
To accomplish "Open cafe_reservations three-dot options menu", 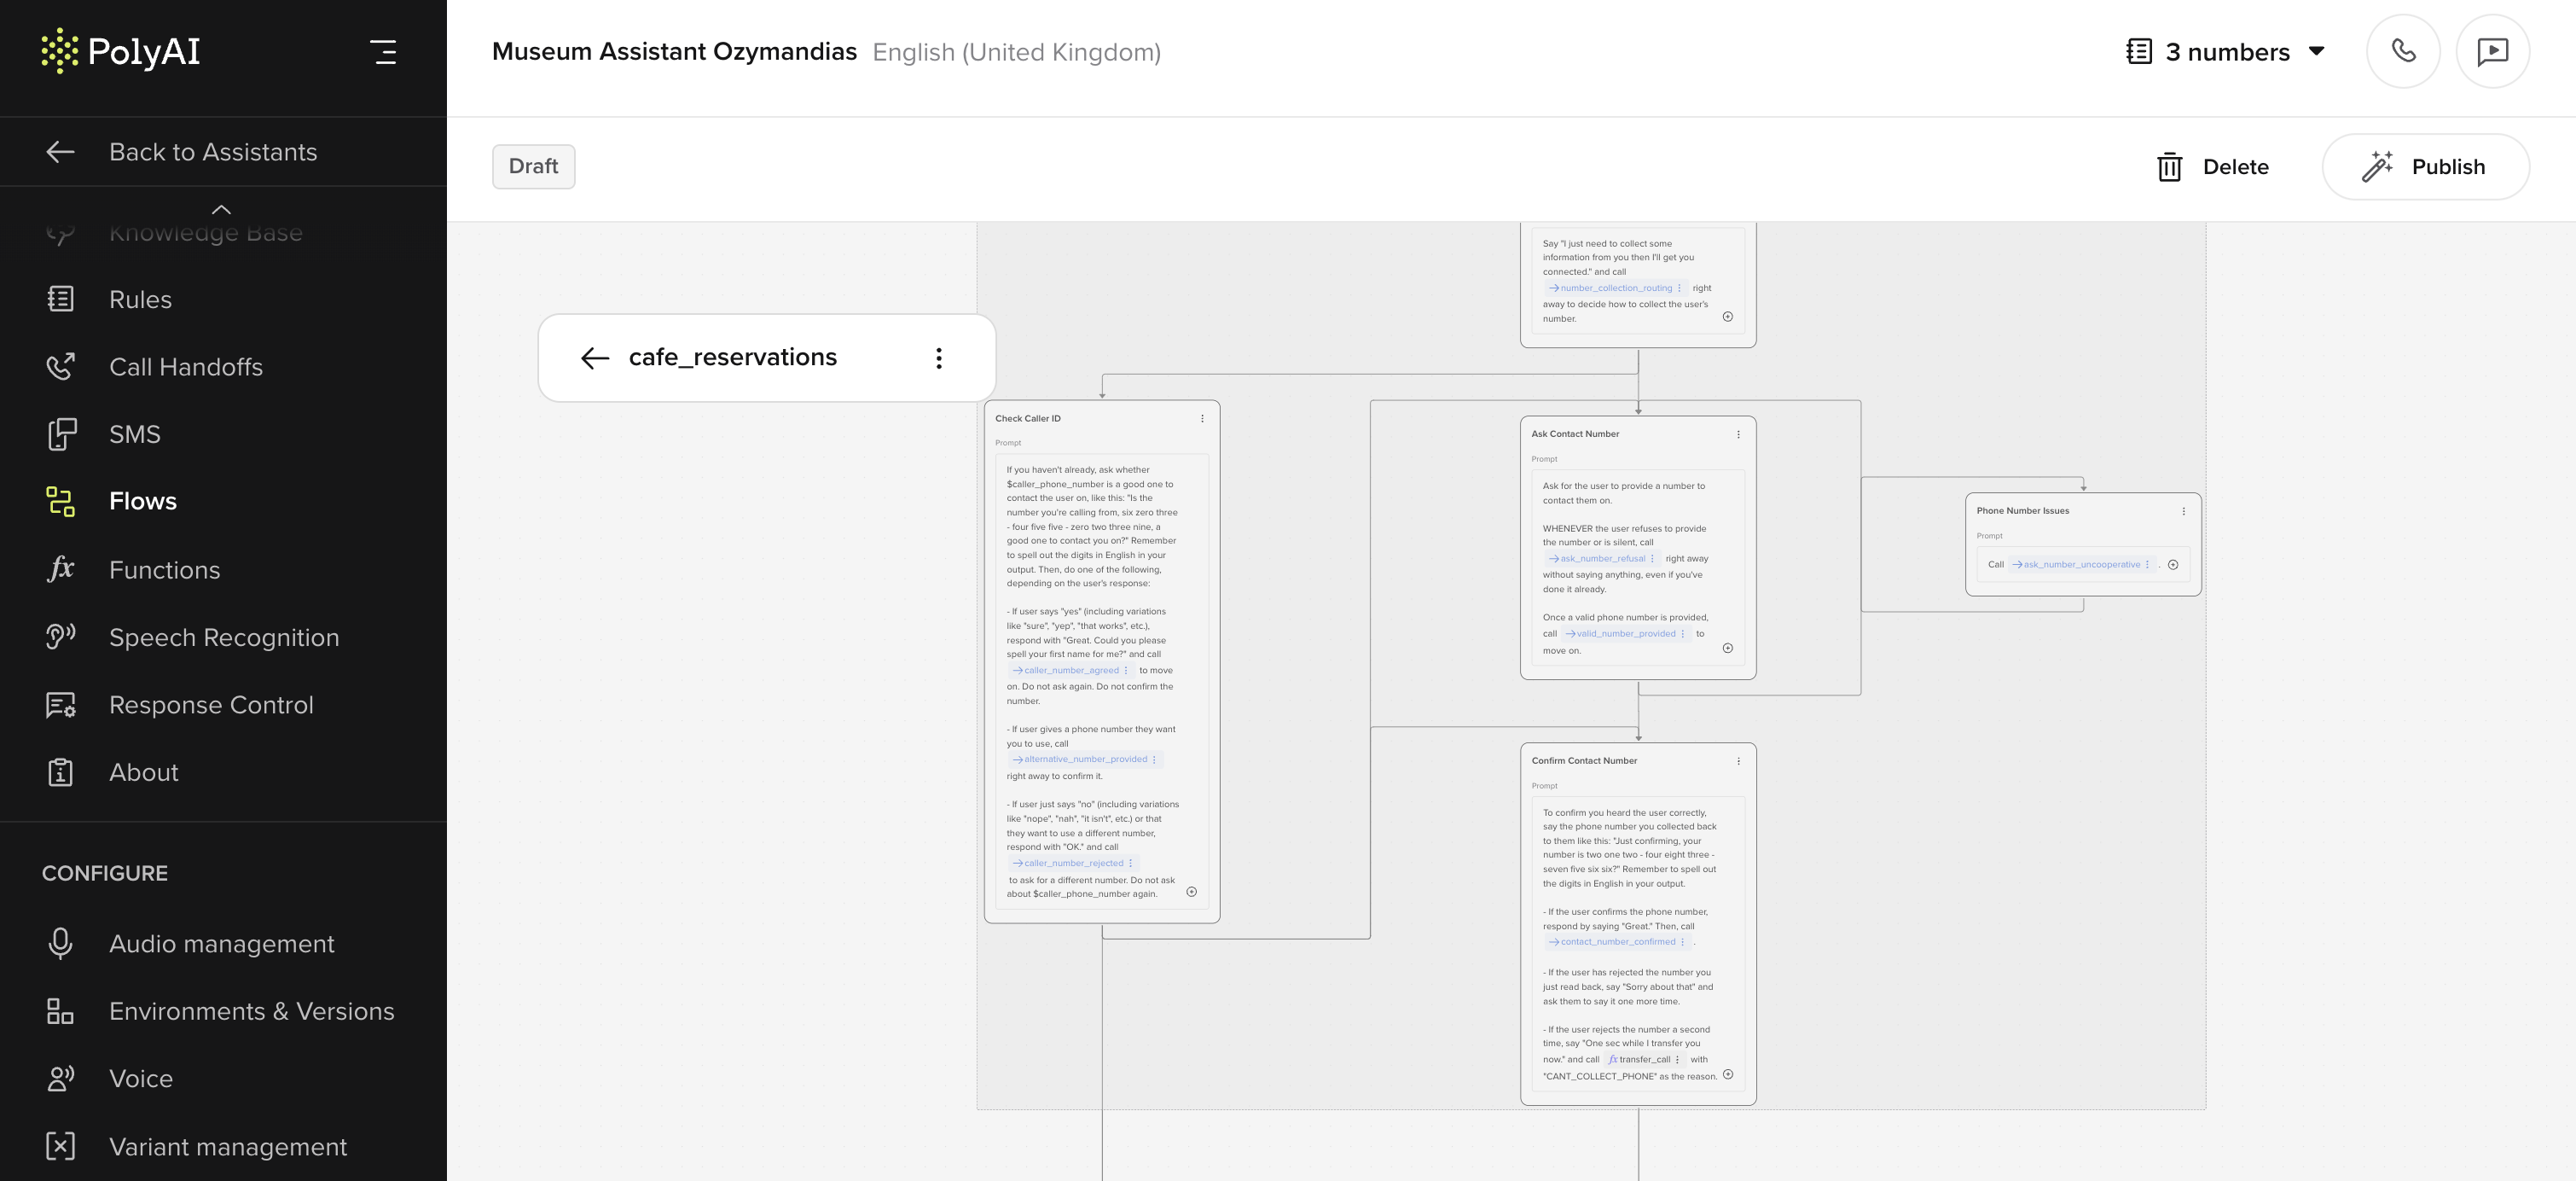I will [x=938, y=358].
